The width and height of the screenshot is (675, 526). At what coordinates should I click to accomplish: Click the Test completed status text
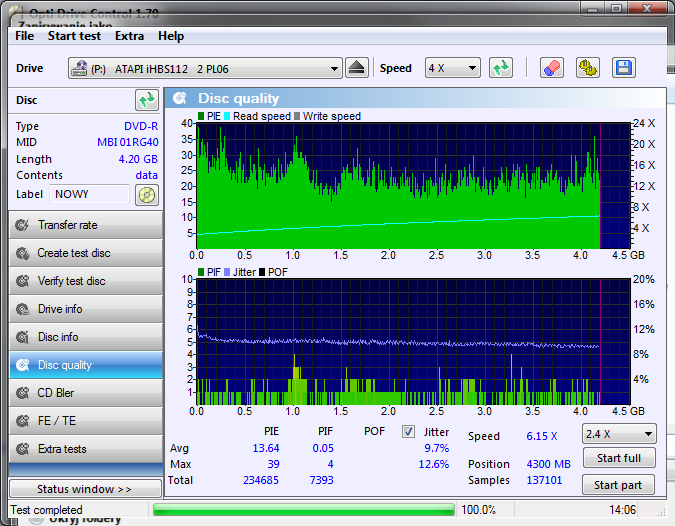46,510
